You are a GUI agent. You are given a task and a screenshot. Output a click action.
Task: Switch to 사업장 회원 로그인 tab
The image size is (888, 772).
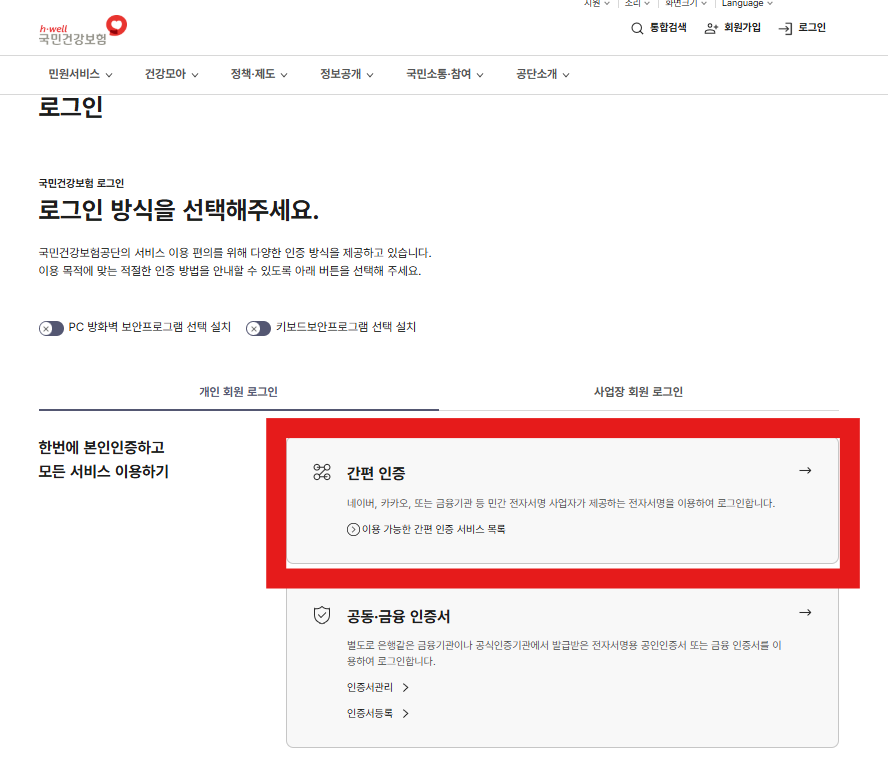638,392
